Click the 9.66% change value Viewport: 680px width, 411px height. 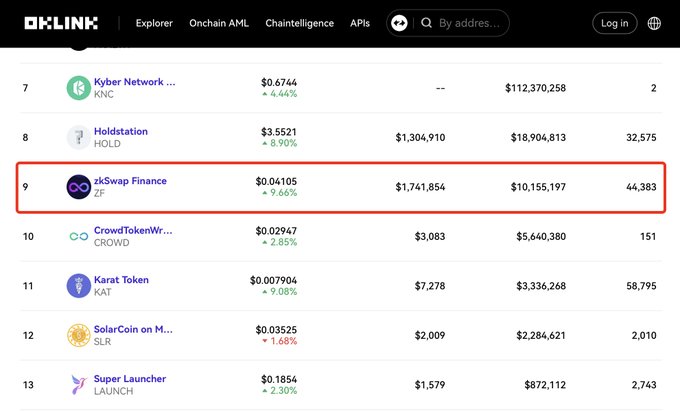pos(284,192)
